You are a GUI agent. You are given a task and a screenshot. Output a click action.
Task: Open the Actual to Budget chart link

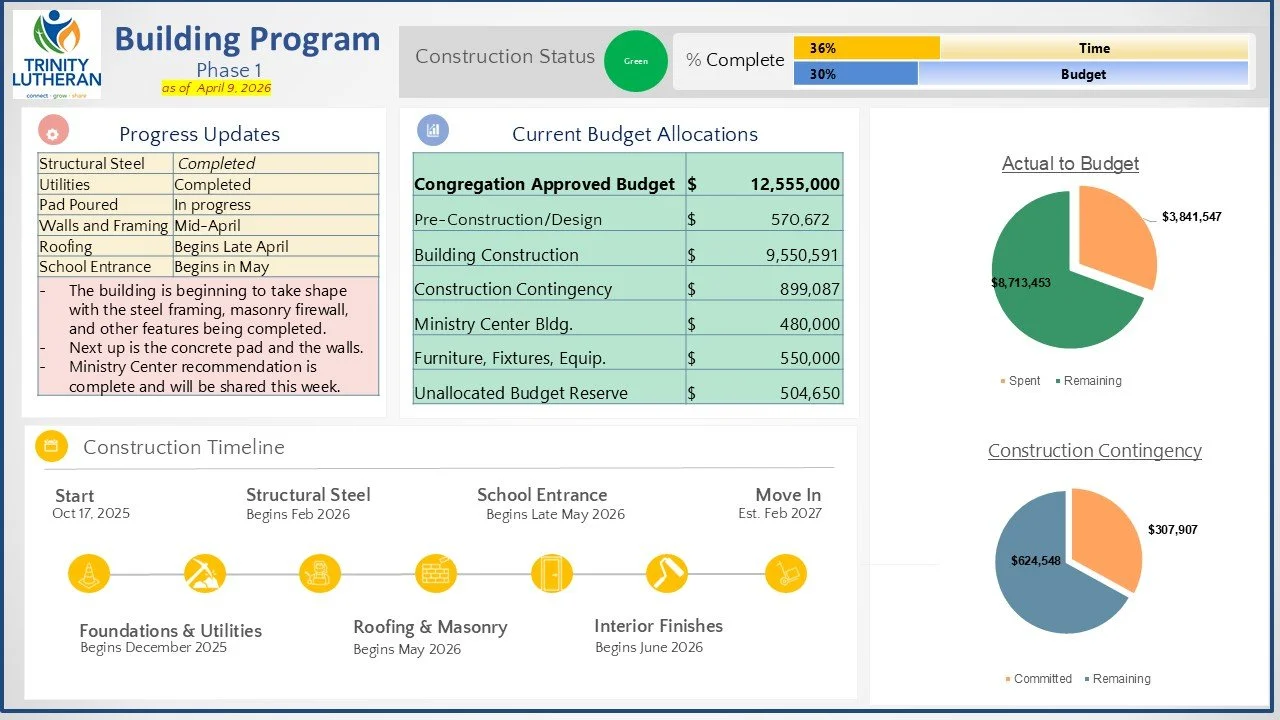coord(1070,163)
